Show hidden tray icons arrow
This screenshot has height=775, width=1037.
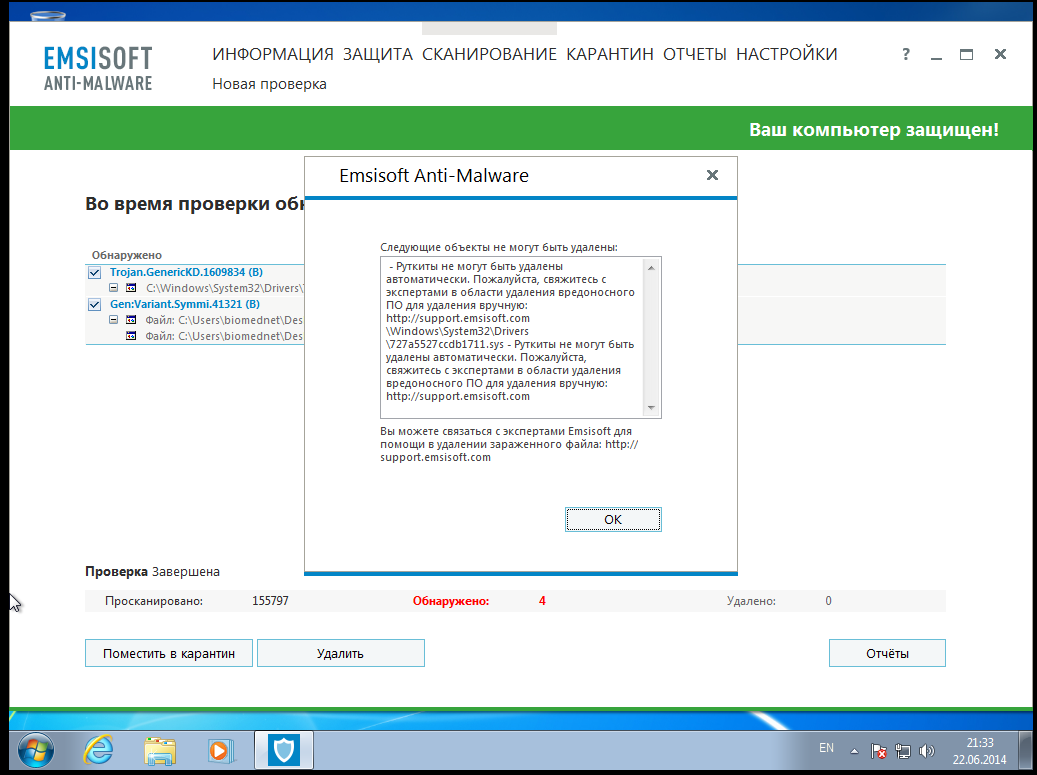point(854,751)
